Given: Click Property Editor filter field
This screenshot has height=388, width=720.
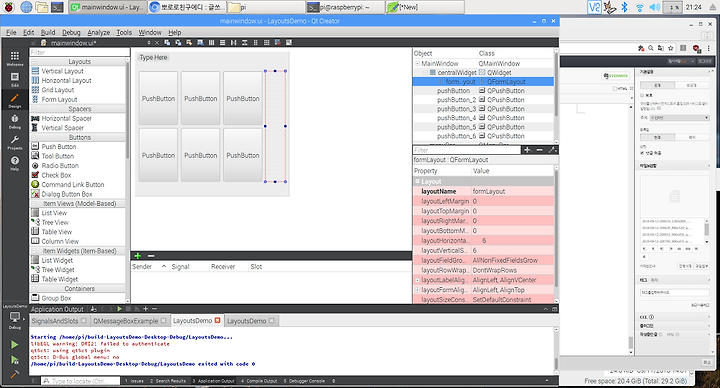Looking at the screenshot, I should 467,150.
